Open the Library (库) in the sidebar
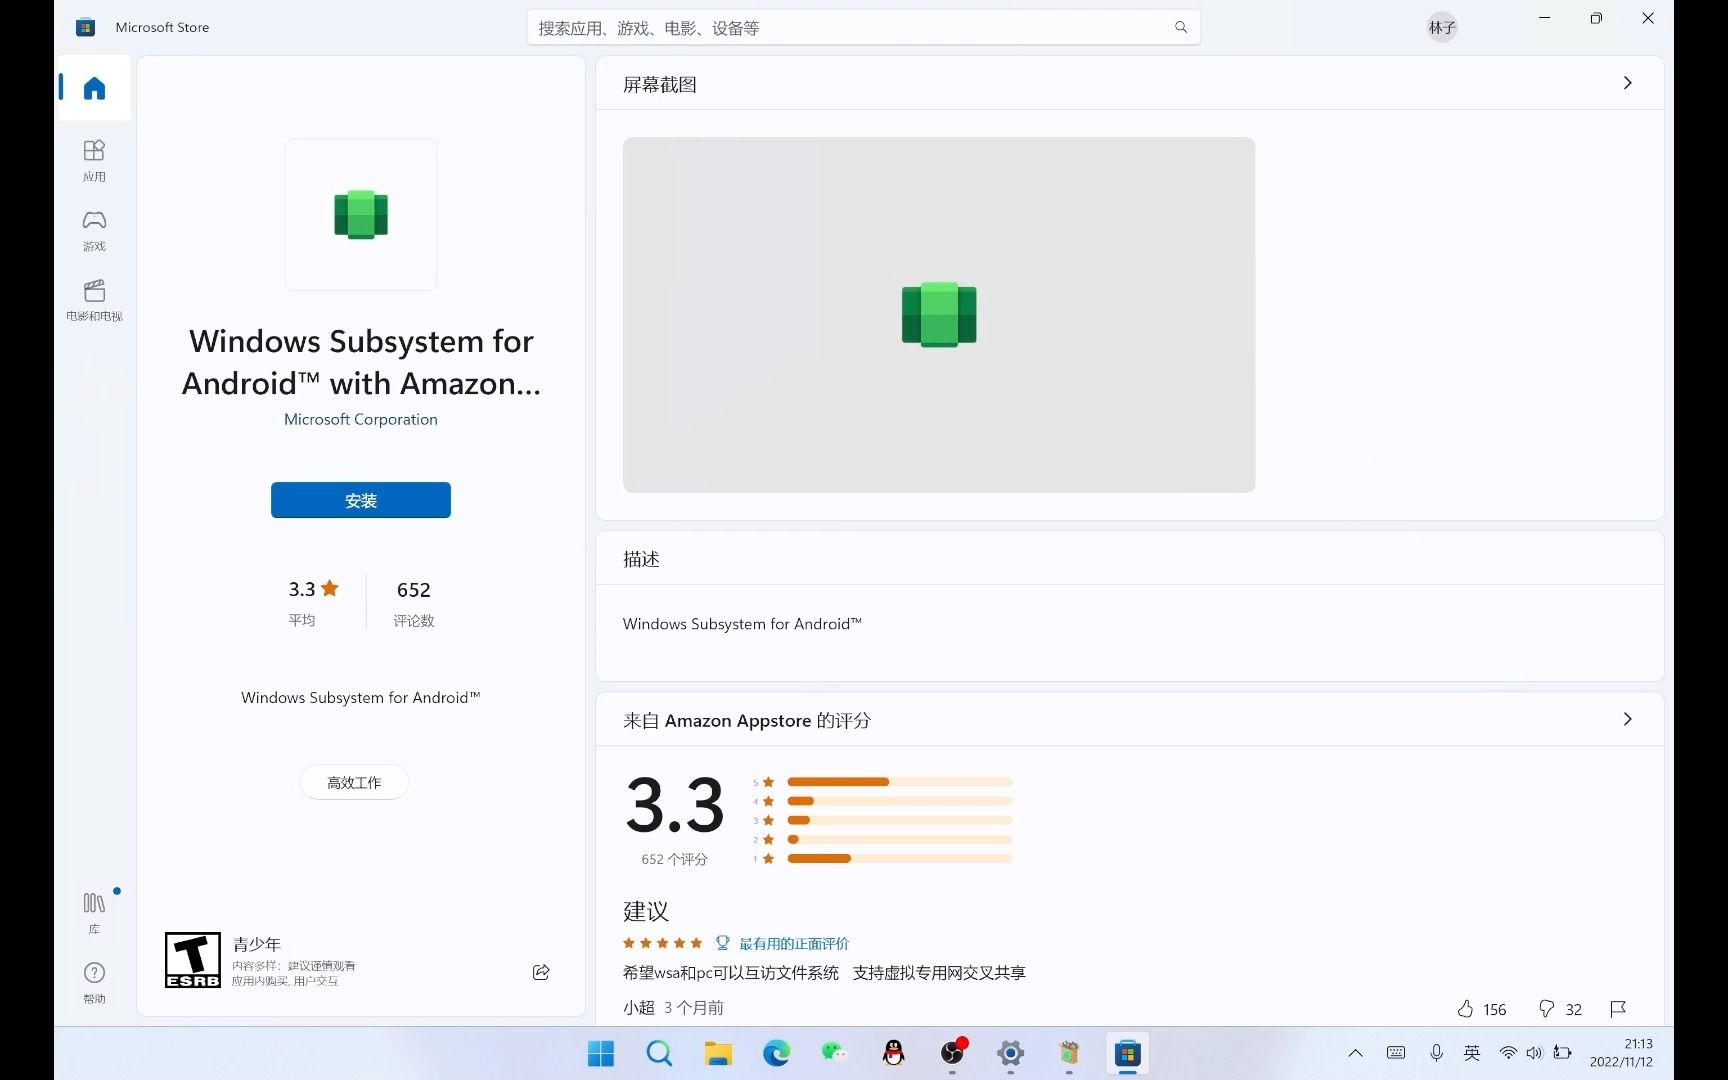This screenshot has height=1080, width=1728. click(94, 913)
